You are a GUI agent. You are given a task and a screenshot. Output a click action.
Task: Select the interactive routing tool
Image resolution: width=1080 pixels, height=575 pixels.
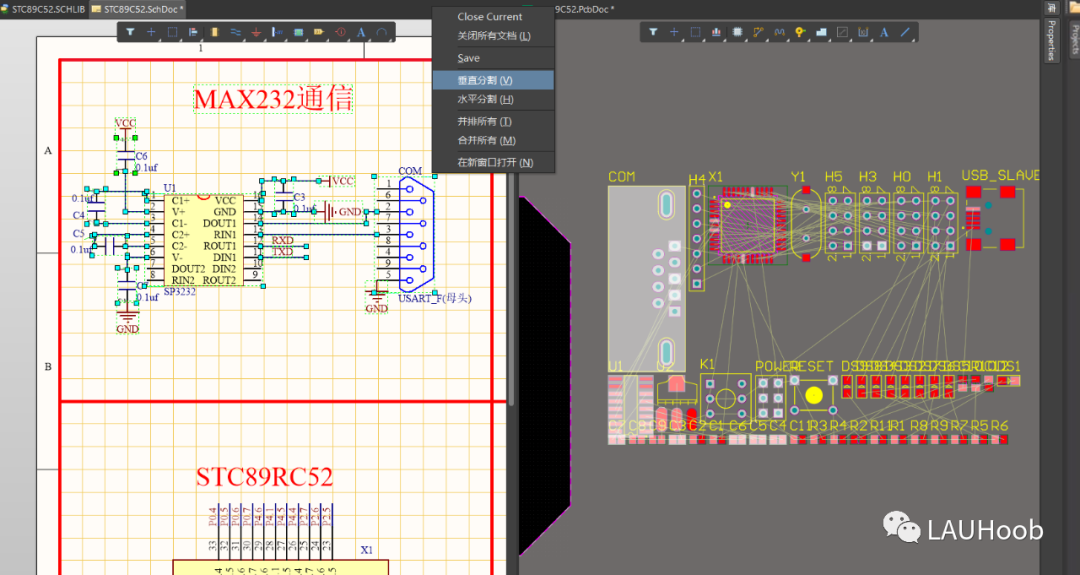tap(758, 32)
